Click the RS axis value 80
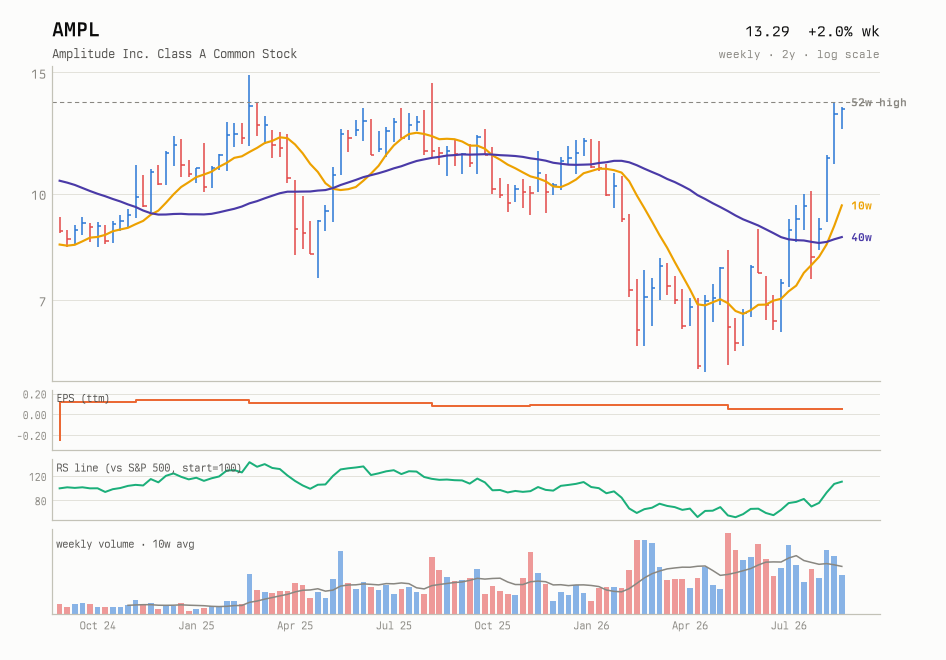Screen dimensions: 946x660 click(40, 501)
